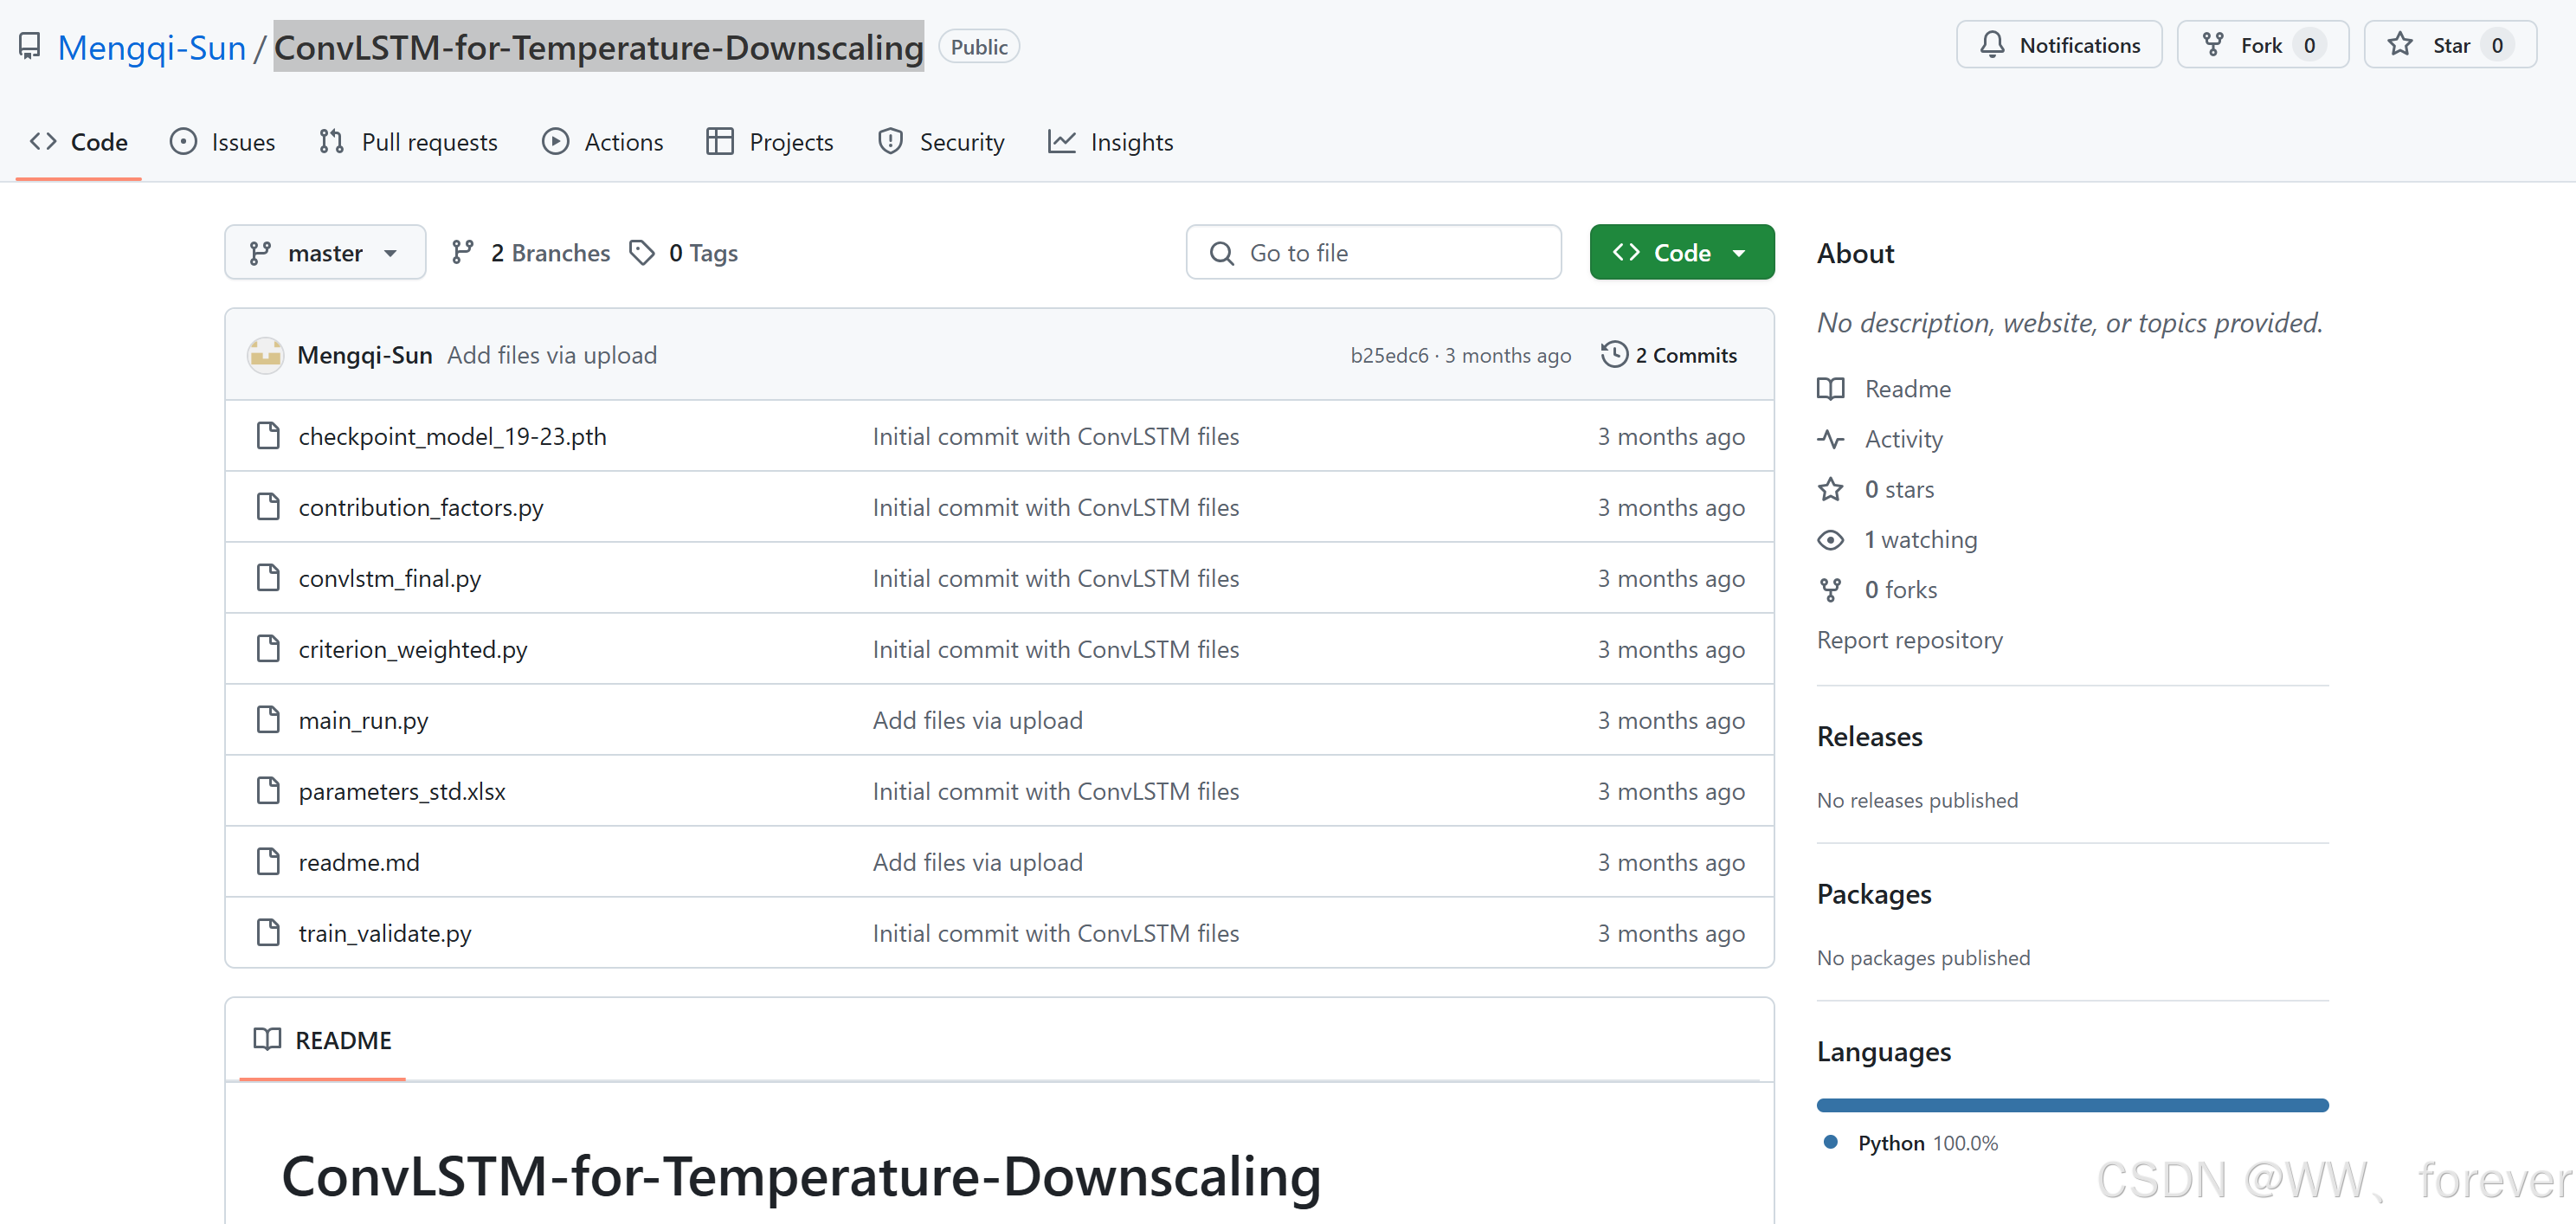Expand the green Code dropdown button
The height and width of the screenshot is (1224, 2576).
coord(1681,253)
